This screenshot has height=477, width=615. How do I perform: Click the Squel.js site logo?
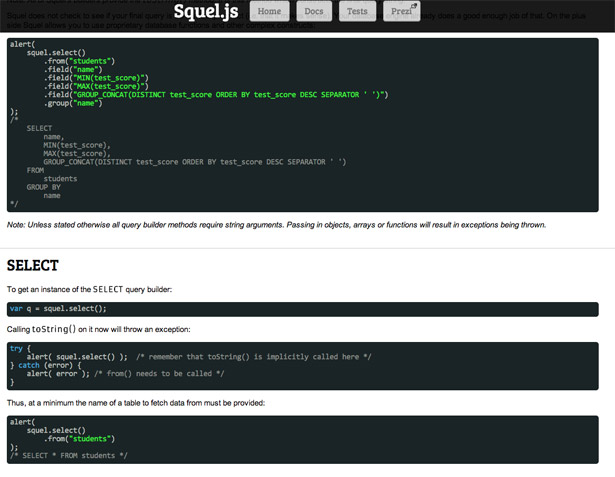click(x=206, y=11)
